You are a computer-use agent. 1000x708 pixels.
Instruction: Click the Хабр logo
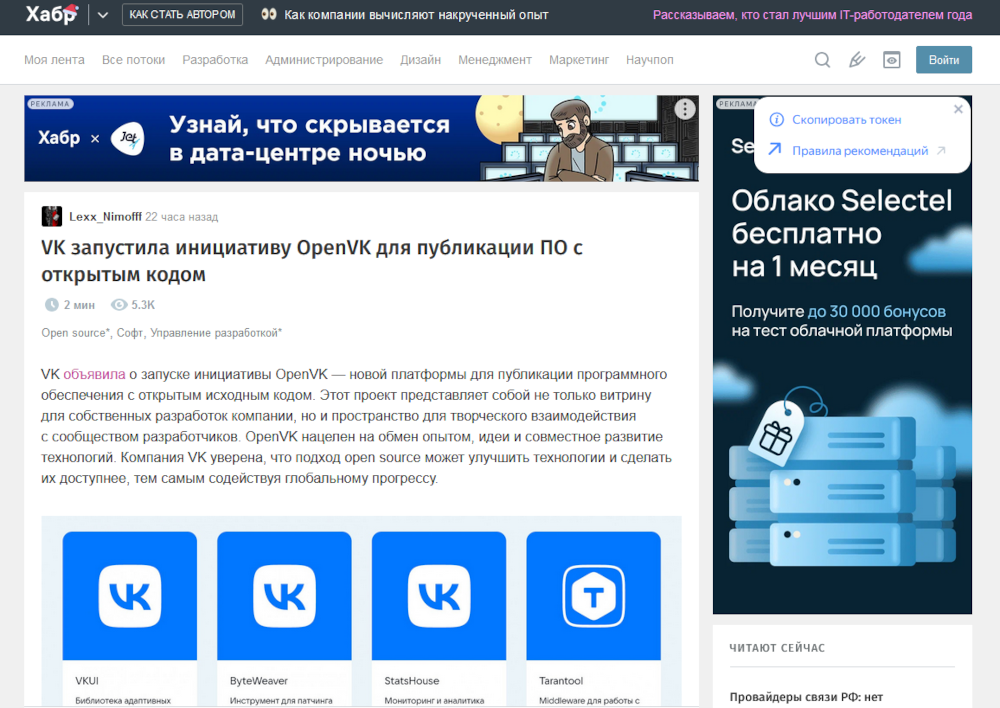51,15
